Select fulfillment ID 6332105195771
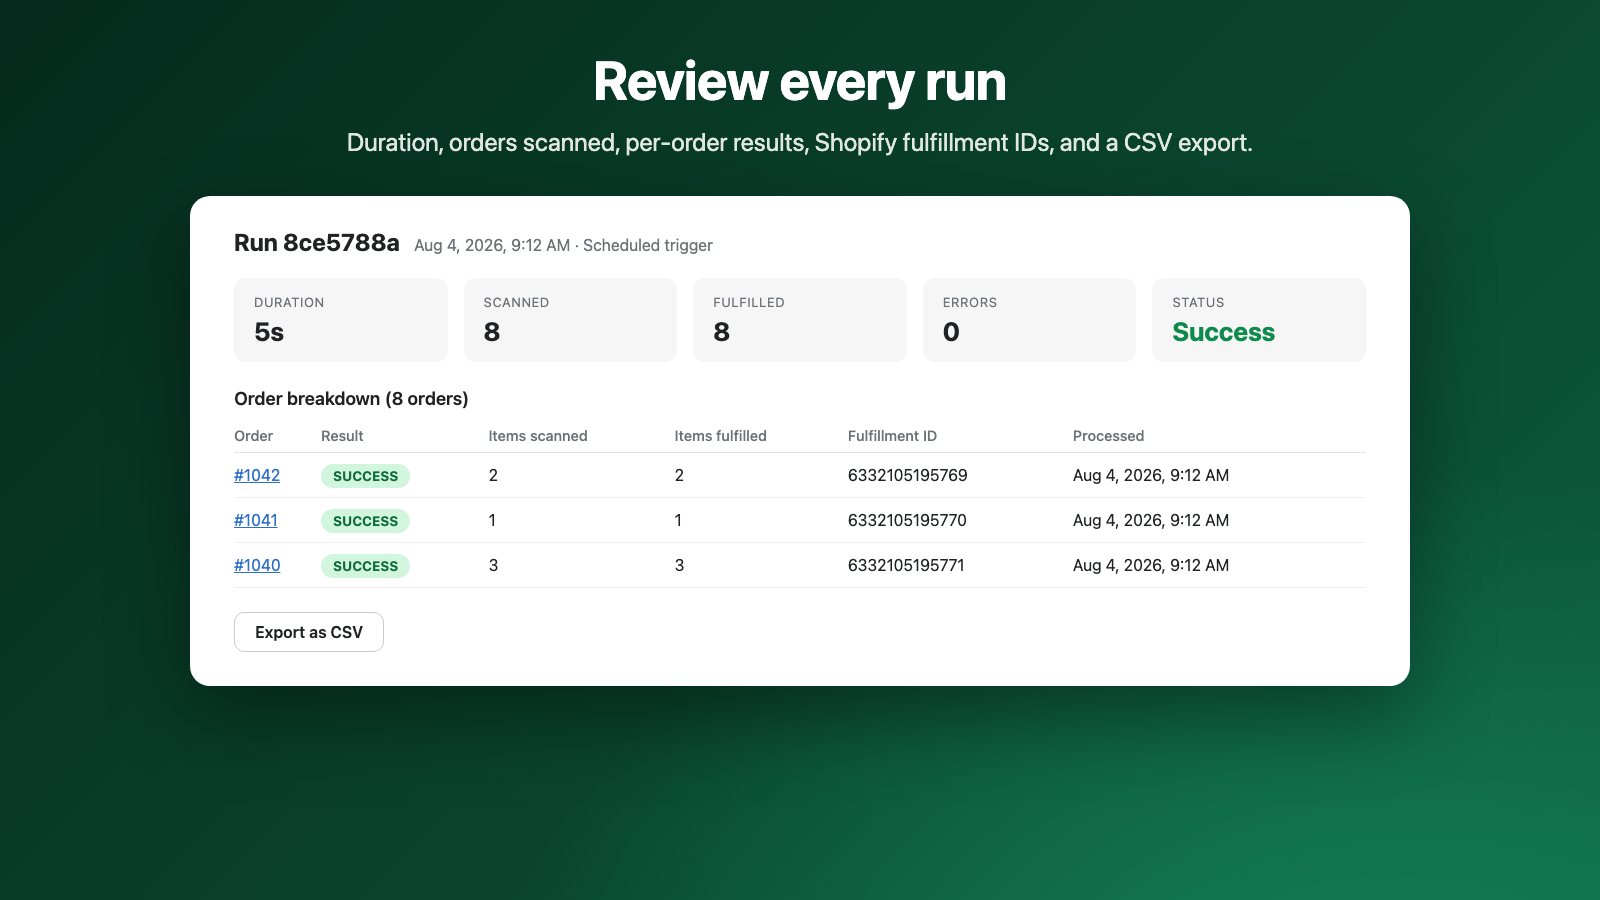The height and width of the screenshot is (900, 1600). (x=906, y=565)
